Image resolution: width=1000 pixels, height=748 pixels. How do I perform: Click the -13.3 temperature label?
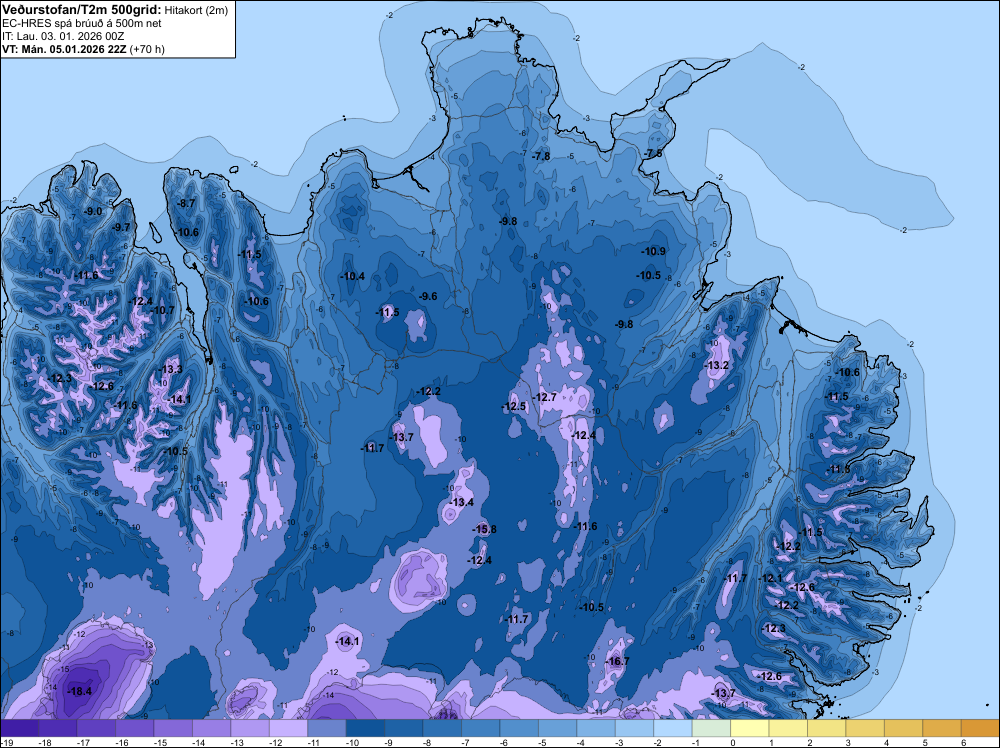(x=171, y=369)
